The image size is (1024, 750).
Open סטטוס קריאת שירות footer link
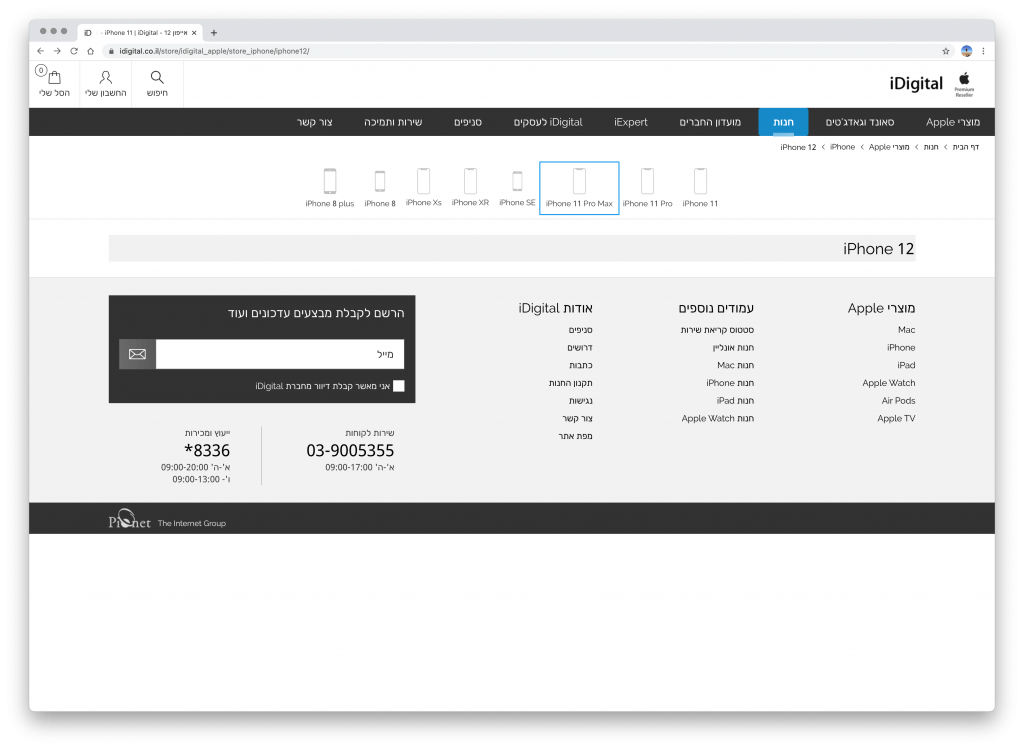click(717, 330)
